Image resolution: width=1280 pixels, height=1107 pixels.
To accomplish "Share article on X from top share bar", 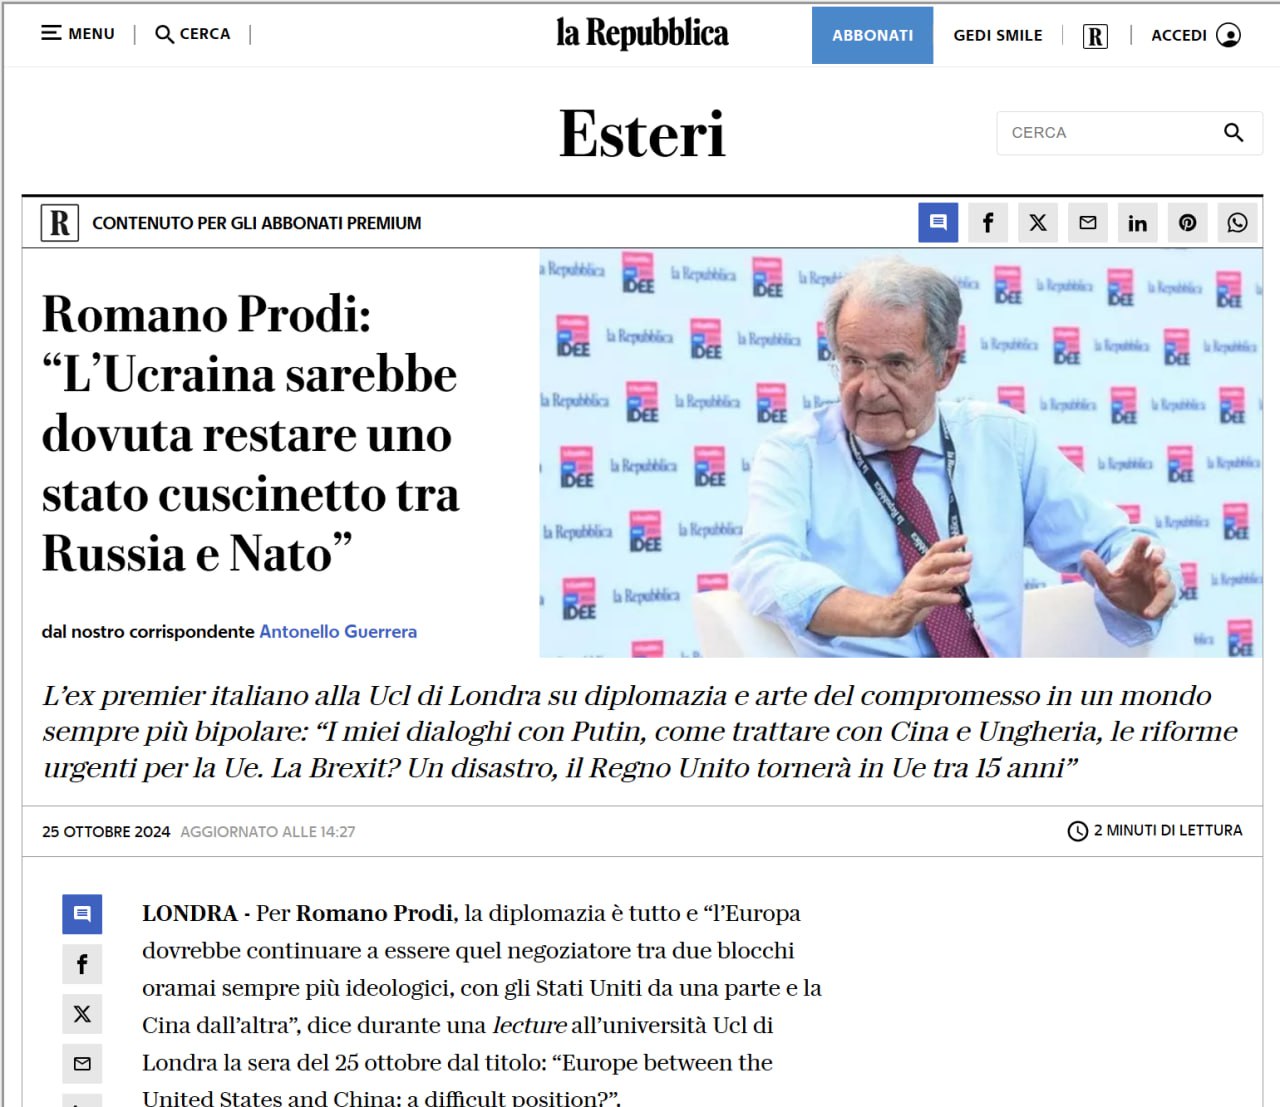I will [x=1038, y=222].
